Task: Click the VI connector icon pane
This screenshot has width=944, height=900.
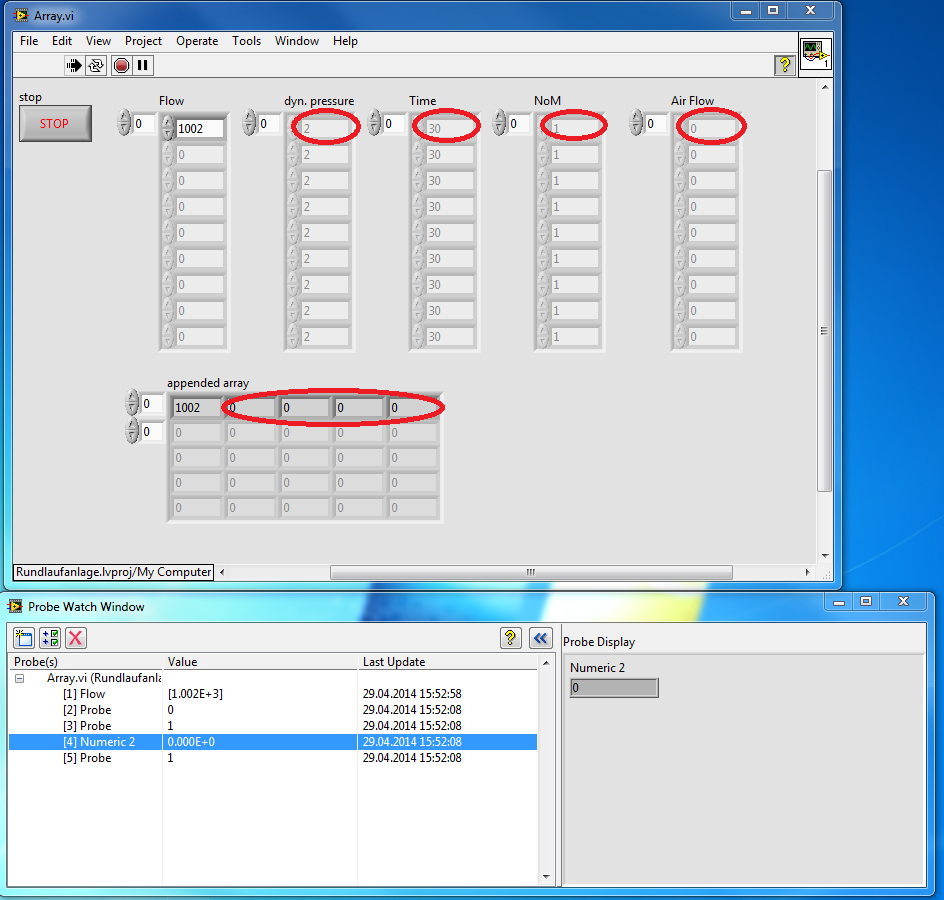Action: coord(816,54)
